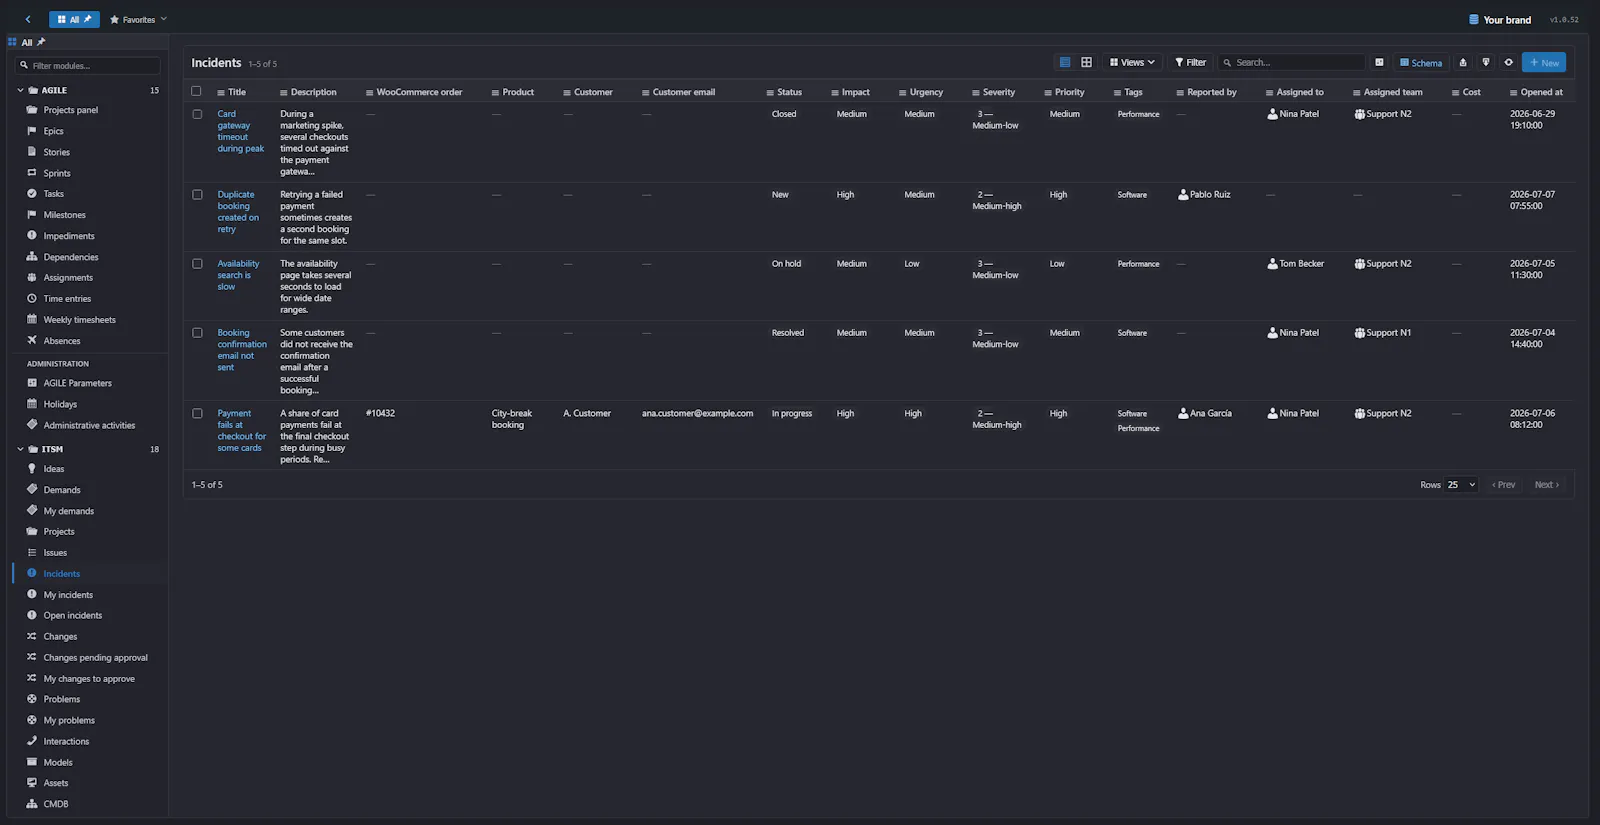Open Card gateway timeout during peak incident
Screen dimensions: 1600x825
[x=241, y=131]
